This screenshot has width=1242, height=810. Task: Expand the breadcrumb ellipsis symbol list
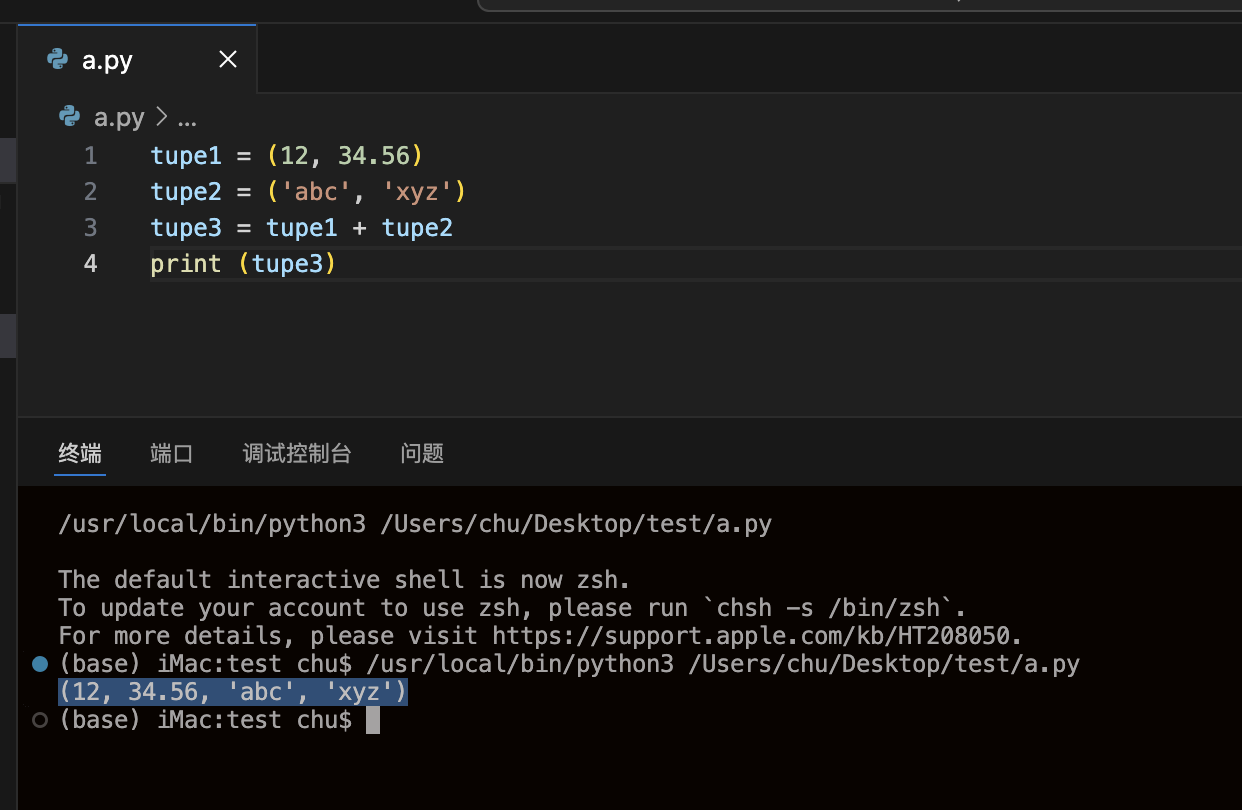(x=187, y=118)
